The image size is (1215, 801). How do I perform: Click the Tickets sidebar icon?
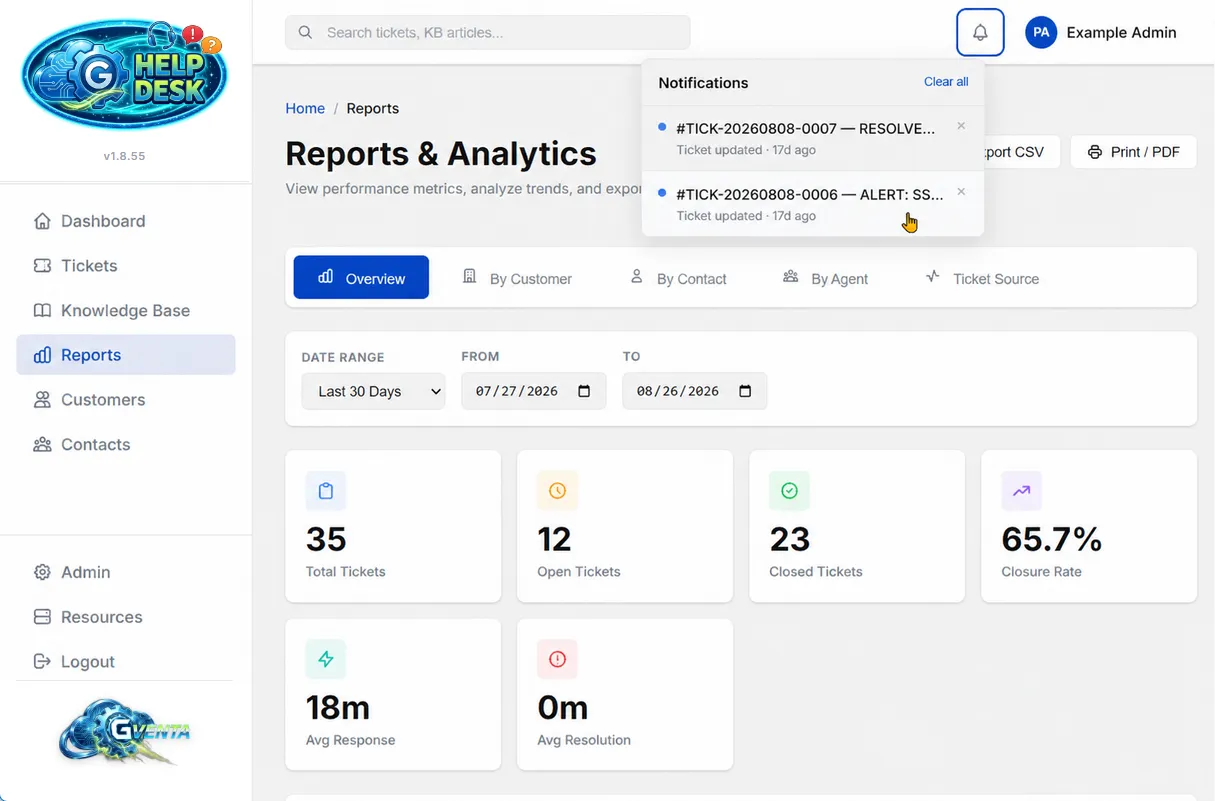coord(42,266)
